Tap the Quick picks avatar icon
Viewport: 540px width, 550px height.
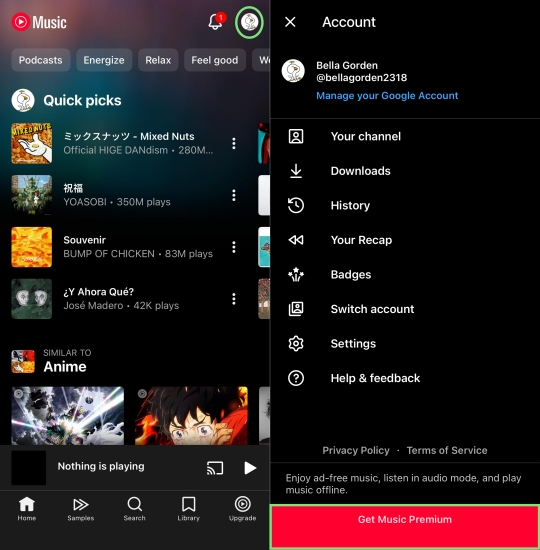23,101
